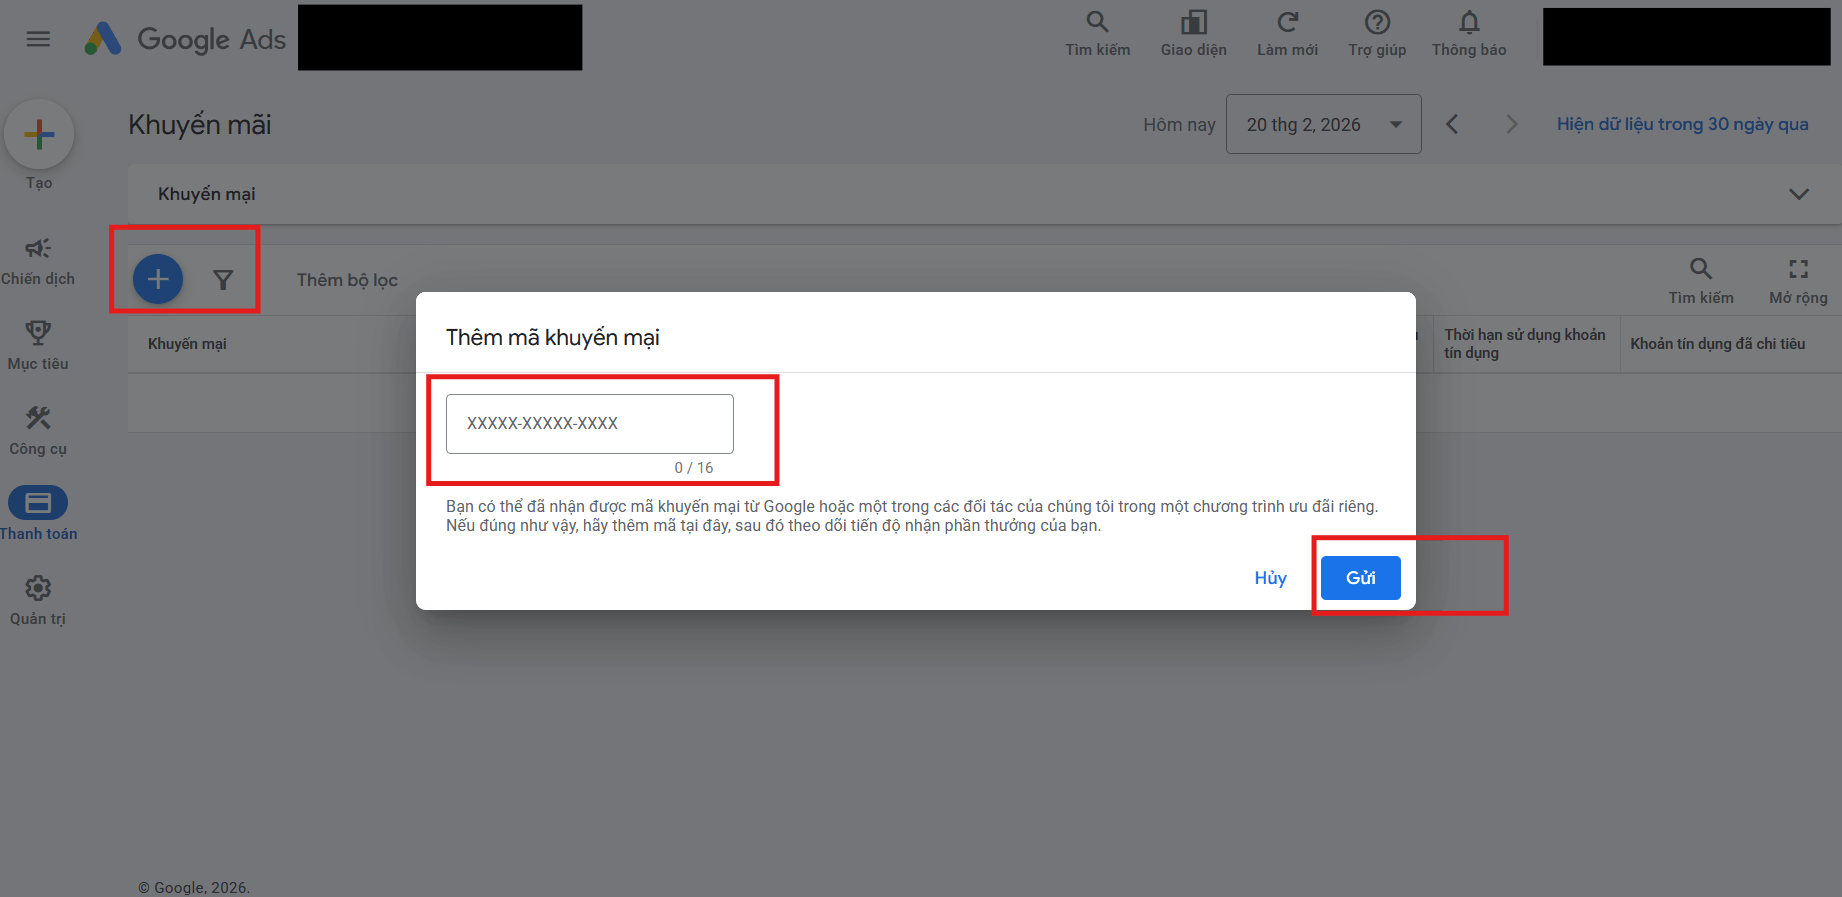Click Hiện dữ liệu trong 30 ngày qua link
This screenshot has height=897, width=1842.
tap(1682, 124)
